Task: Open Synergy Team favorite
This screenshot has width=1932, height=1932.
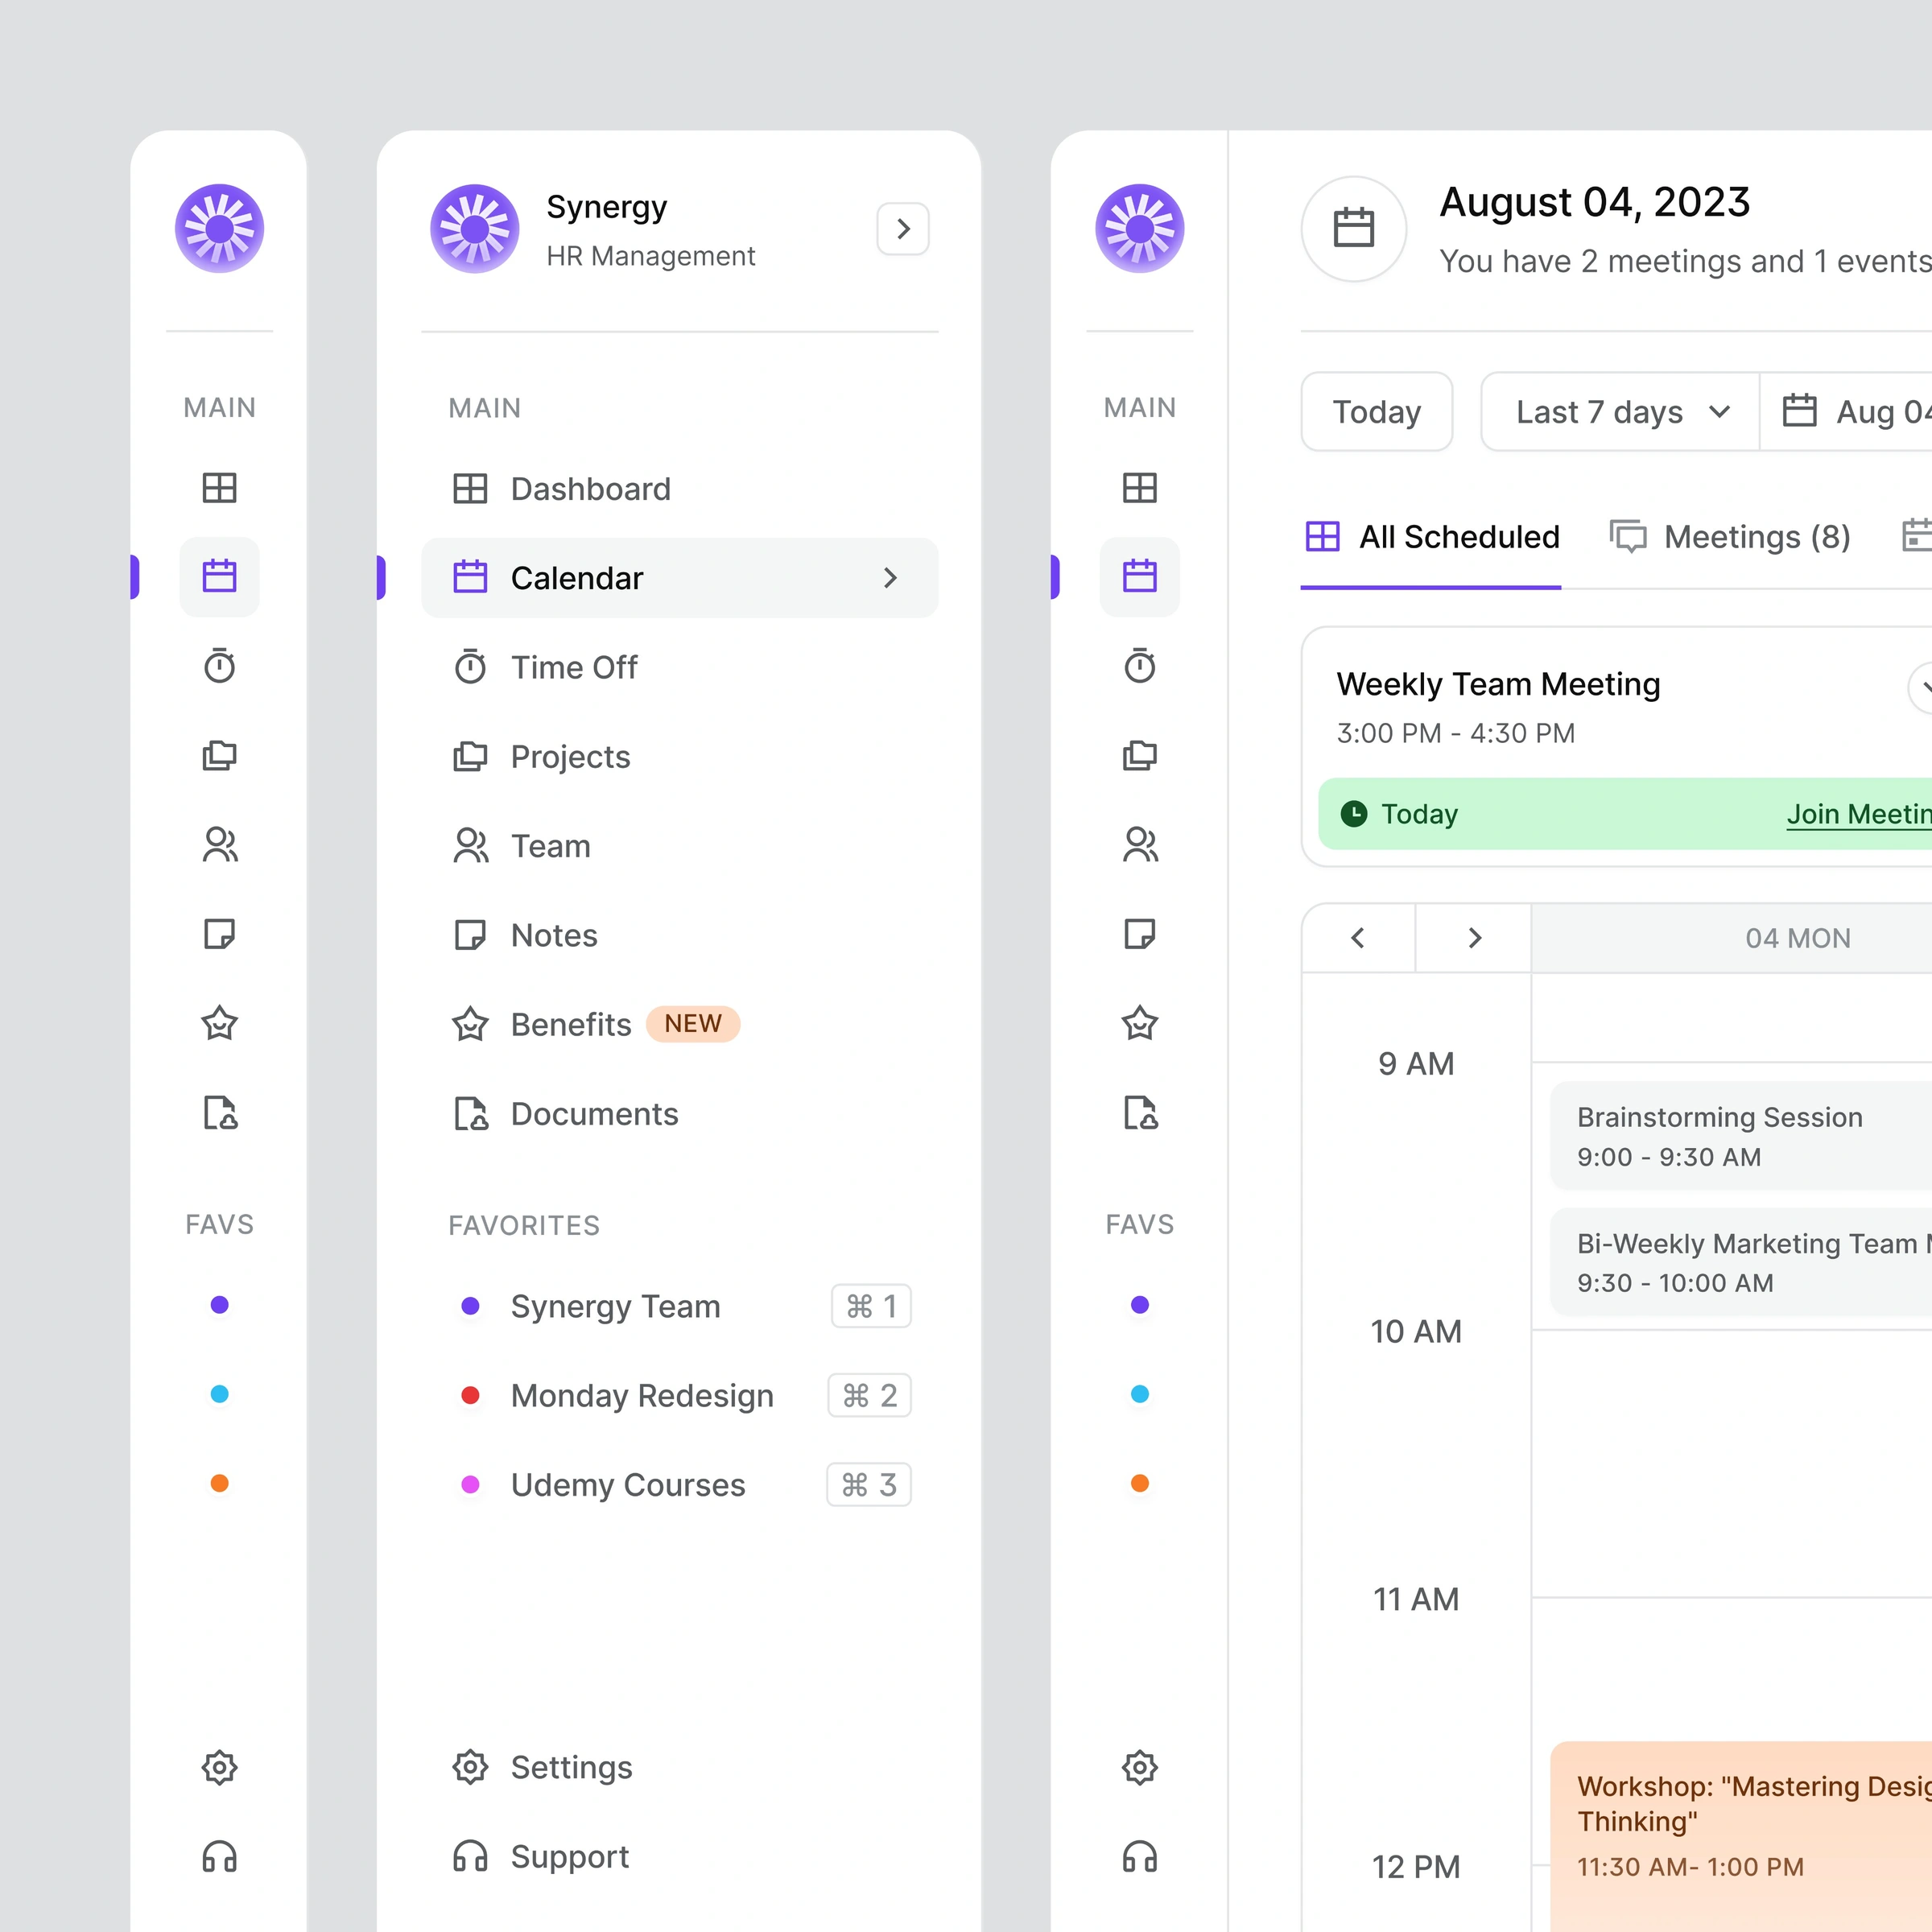Action: [x=679, y=1305]
